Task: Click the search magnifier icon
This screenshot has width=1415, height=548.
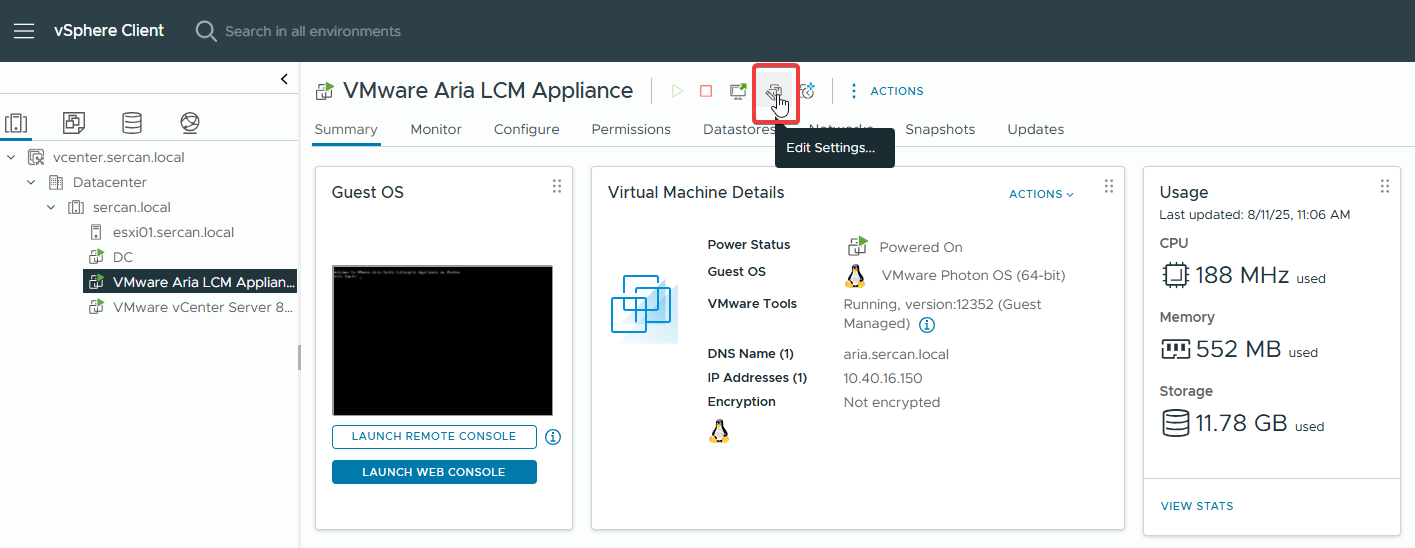Action: click(x=206, y=31)
